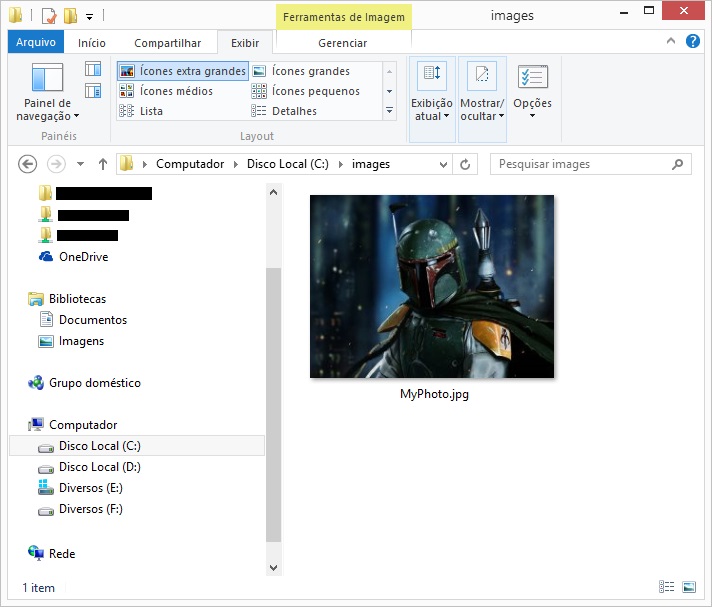Viewport: 712px width, 607px height.
Task: Select the MyPhoto.jpg thumbnail
Action: click(432, 286)
